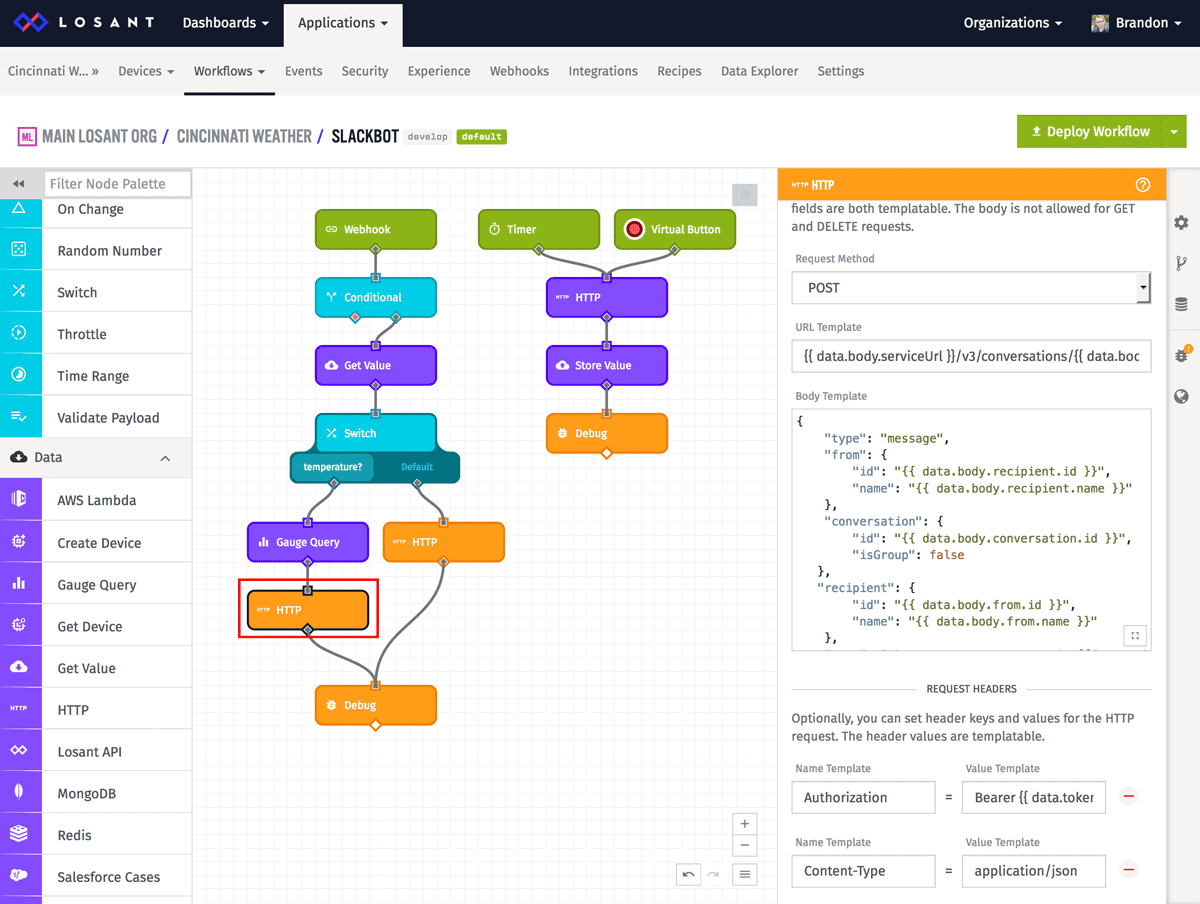This screenshot has height=904, width=1200.
Task: Collapse the node palette with double-arrow icon
Action: point(19,184)
